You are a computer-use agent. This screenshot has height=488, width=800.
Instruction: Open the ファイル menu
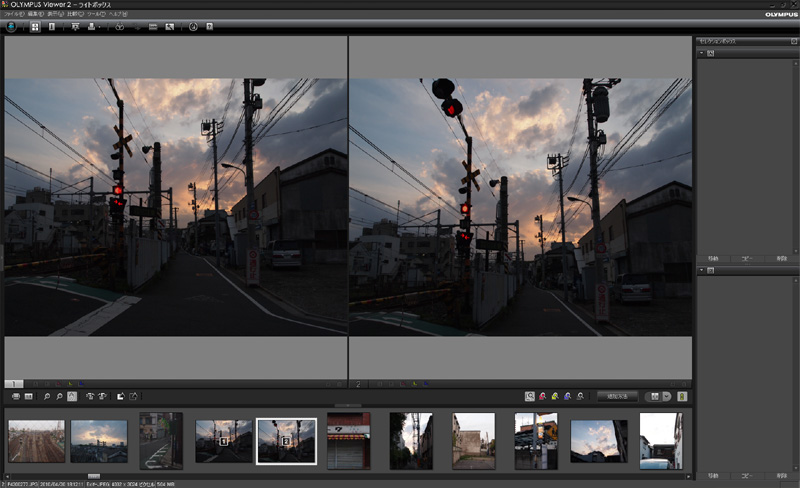point(13,16)
